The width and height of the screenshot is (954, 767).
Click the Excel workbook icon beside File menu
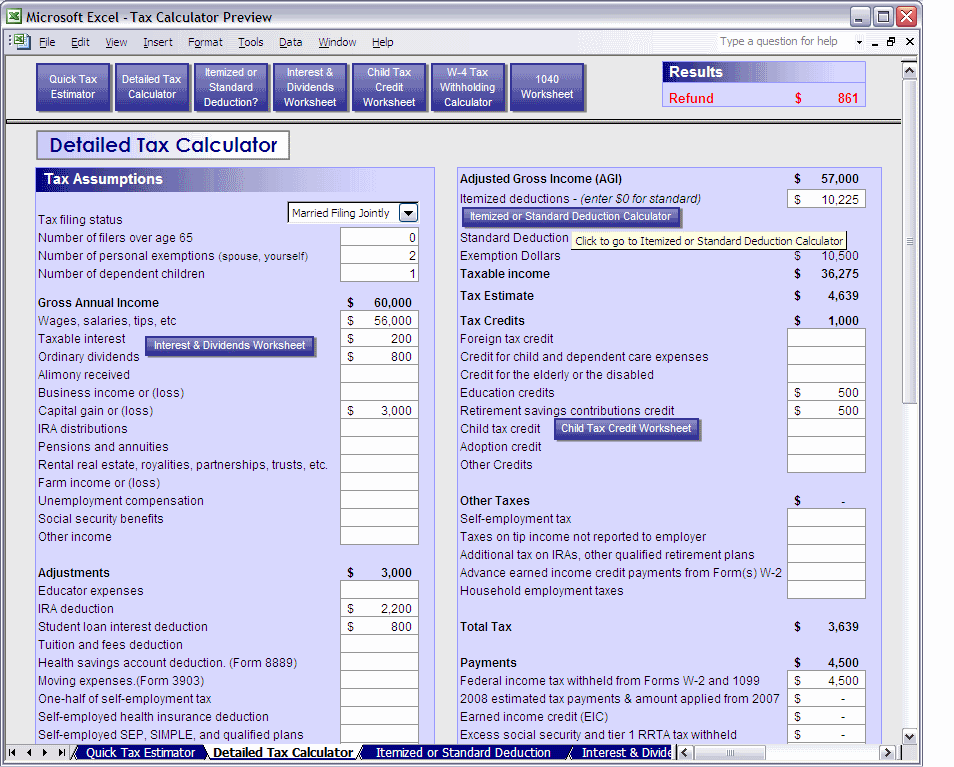click(x=23, y=41)
